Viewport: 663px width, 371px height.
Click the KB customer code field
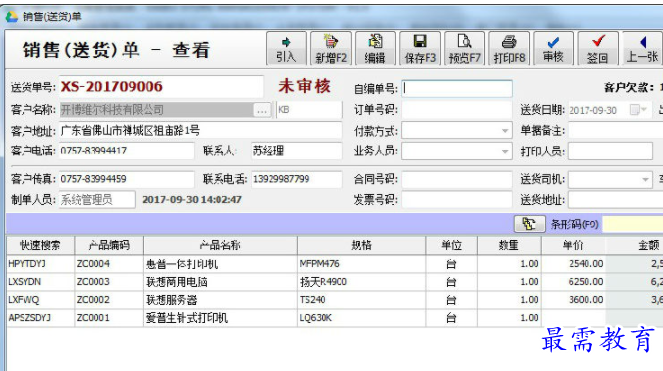309,110
